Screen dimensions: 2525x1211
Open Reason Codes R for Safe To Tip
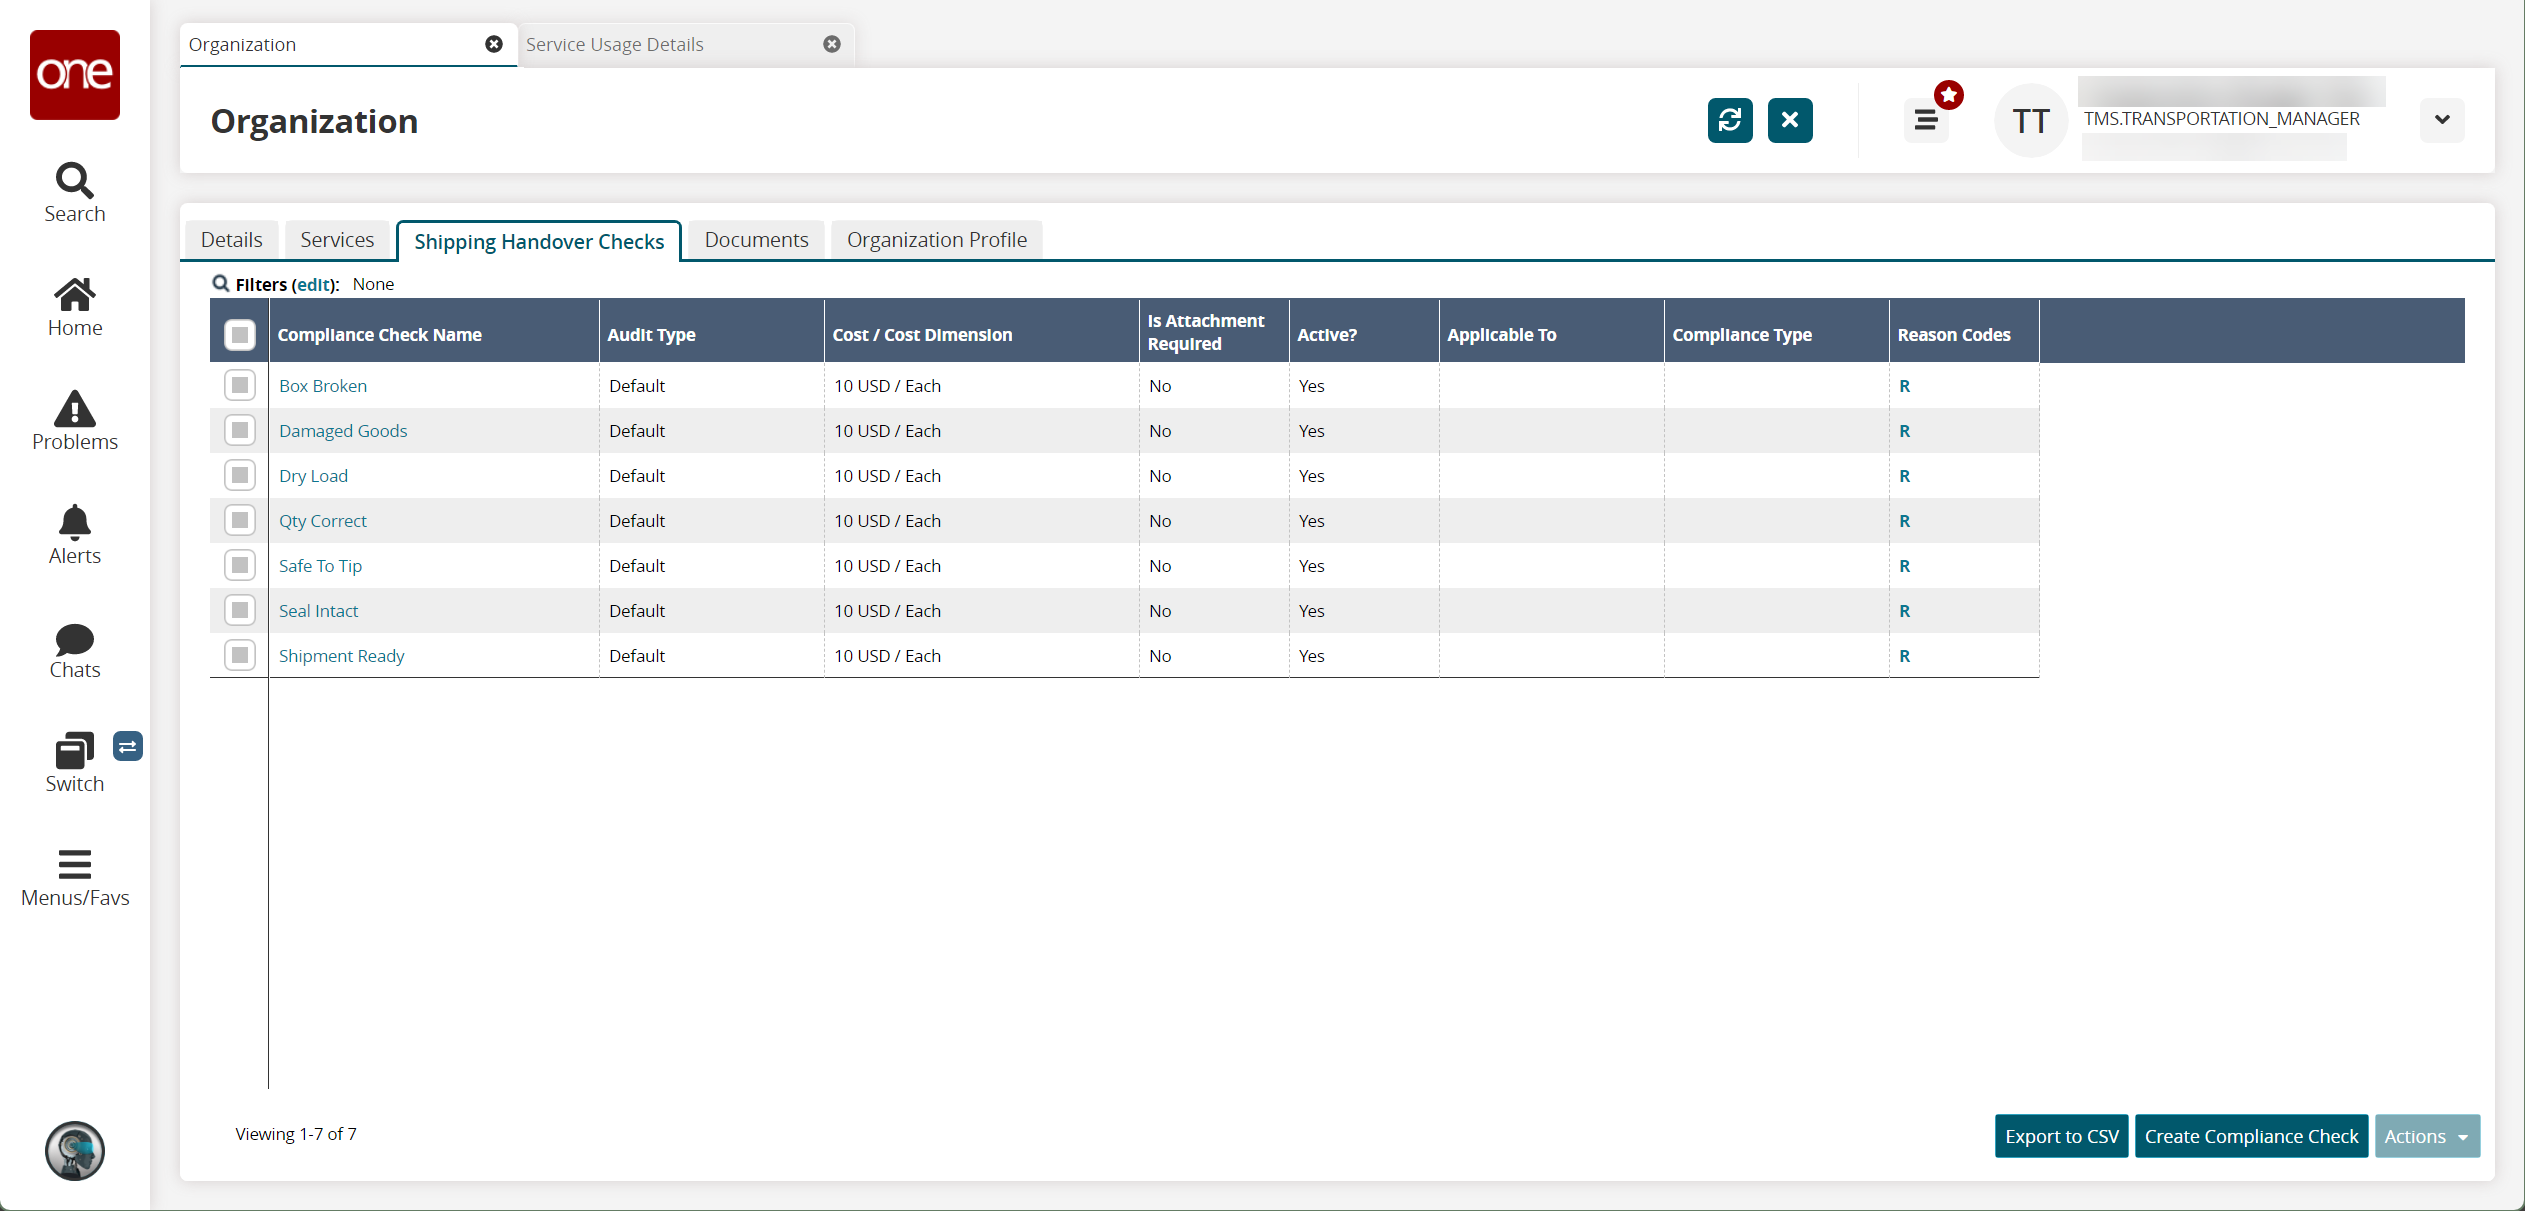[x=1905, y=566]
